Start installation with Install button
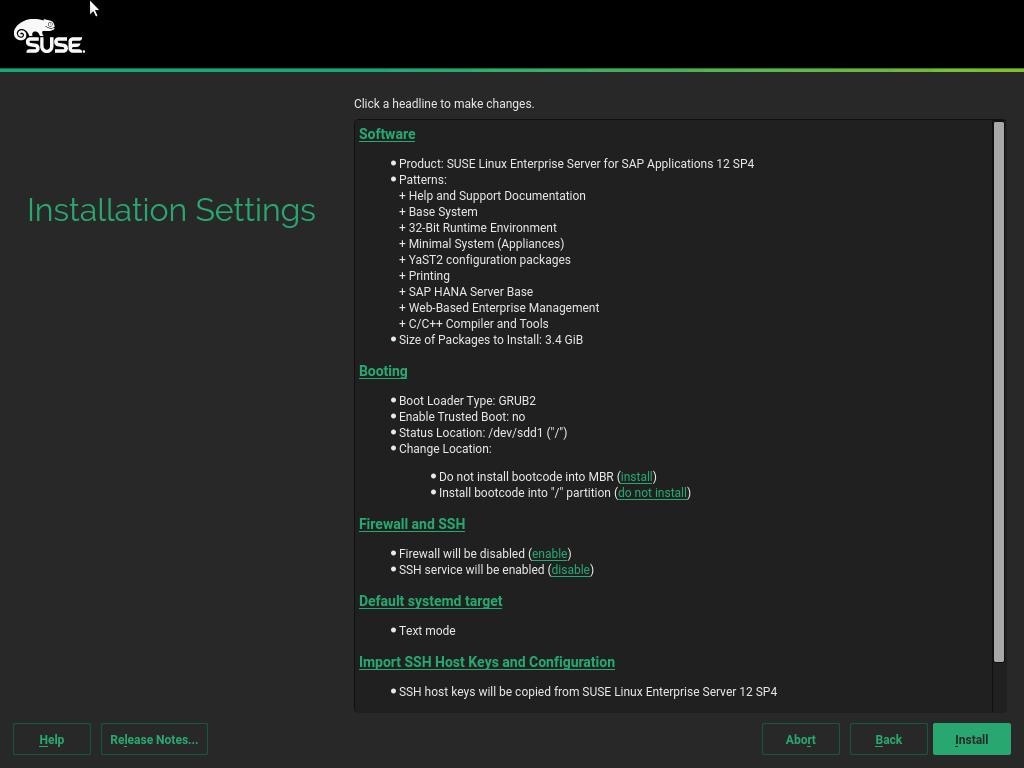The width and height of the screenshot is (1024, 768). point(972,739)
